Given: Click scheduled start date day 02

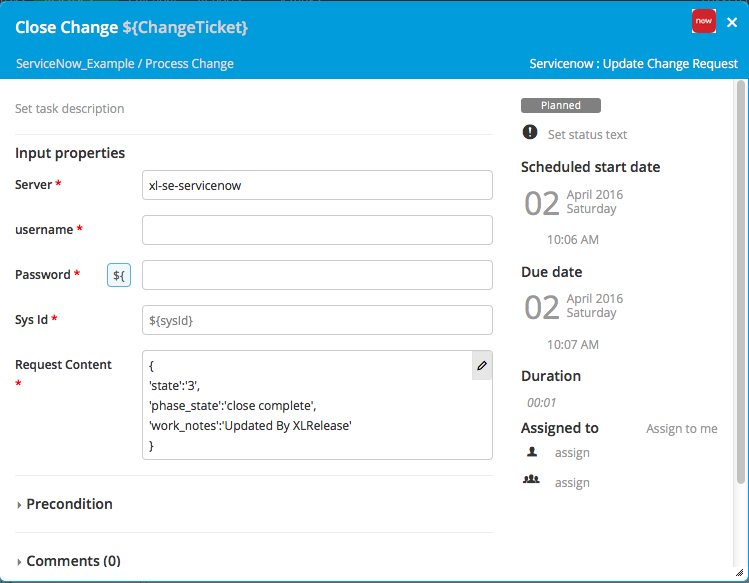Looking at the screenshot, I should point(542,204).
